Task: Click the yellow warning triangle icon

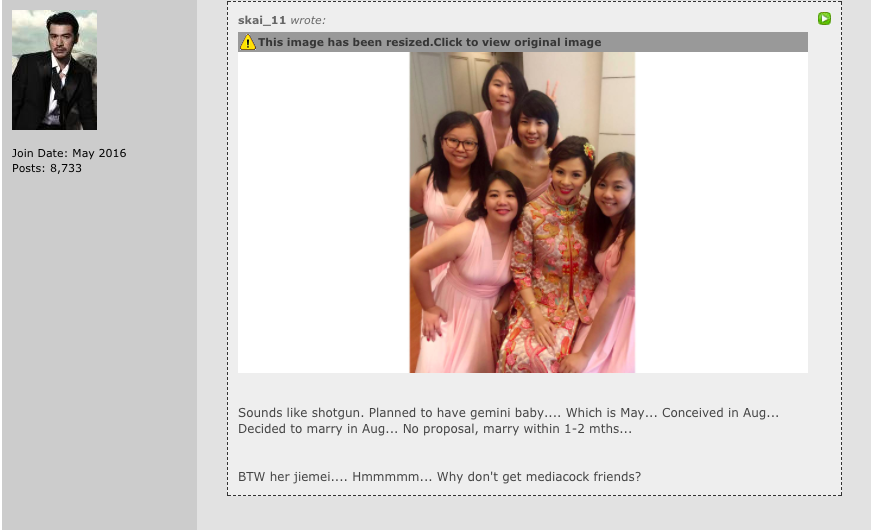Action: [x=248, y=42]
